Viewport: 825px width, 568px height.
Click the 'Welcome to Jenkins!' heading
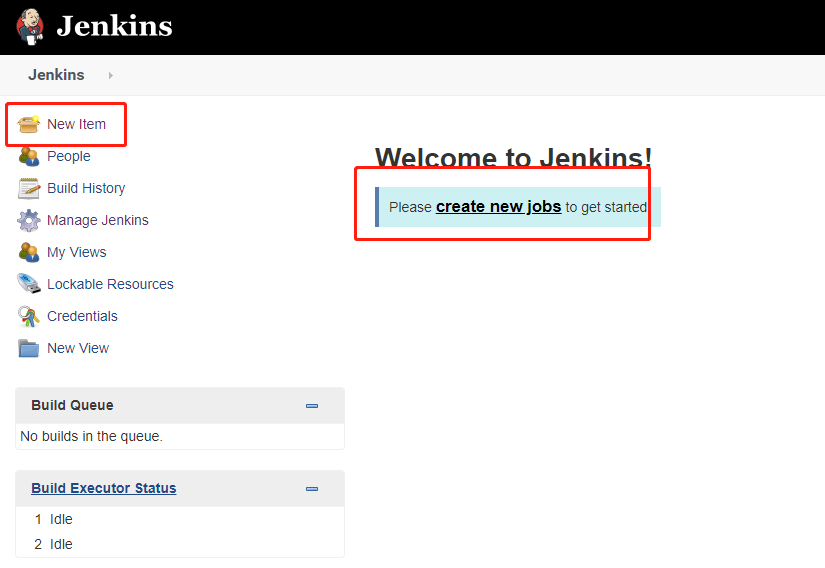[514, 158]
